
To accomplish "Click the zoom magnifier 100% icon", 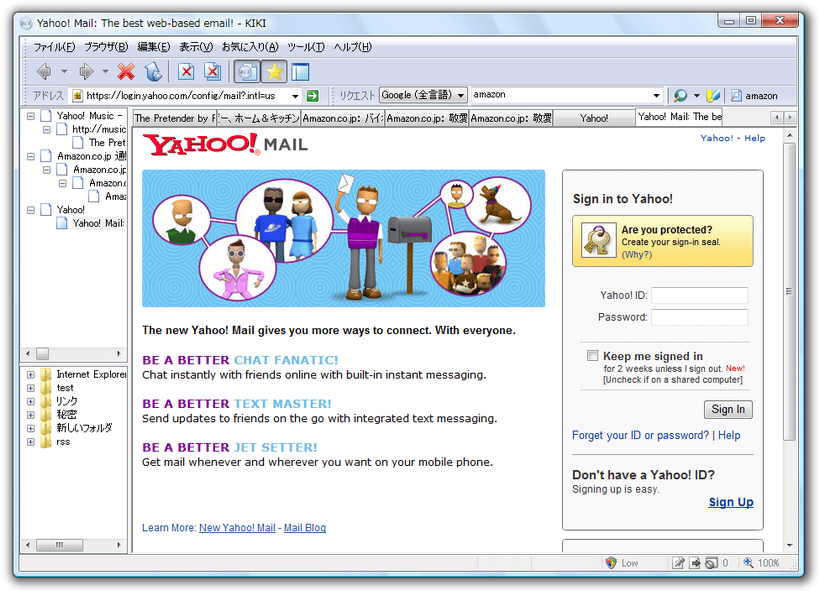I will [748, 562].
